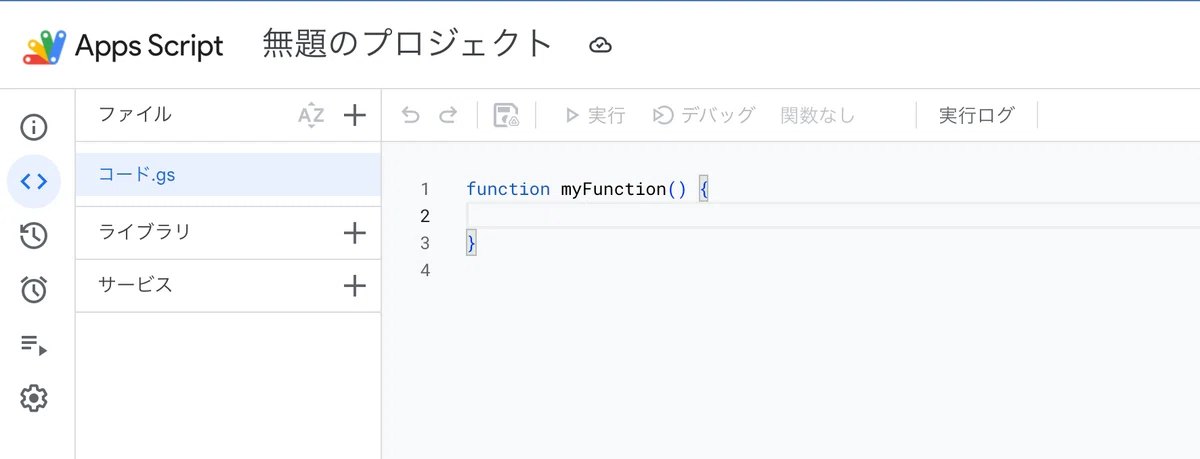Screen dimensions: 1200x459
Task: Open the Triggers alarm clock icon
Action: (x=34, y=290)
